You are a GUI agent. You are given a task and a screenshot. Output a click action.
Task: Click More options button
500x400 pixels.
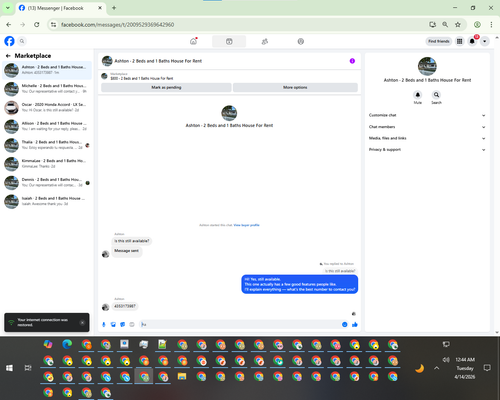pos(295,87)
